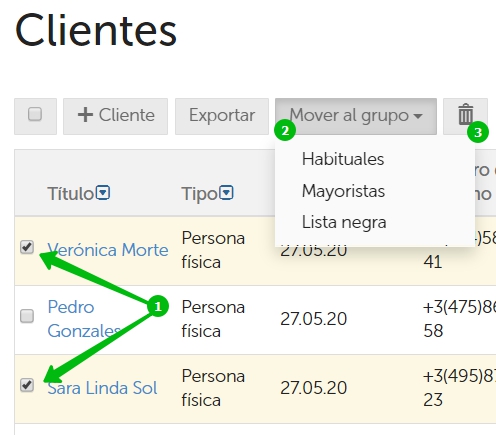Viewport: 496px width, 435px height.
Task: Click the green number 1 marker
Action: [158, 306]
